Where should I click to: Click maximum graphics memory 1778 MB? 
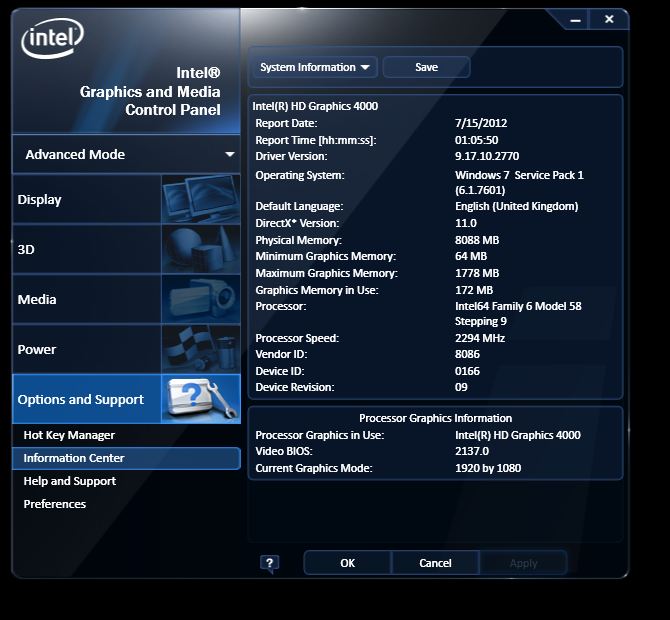point(477,273)
